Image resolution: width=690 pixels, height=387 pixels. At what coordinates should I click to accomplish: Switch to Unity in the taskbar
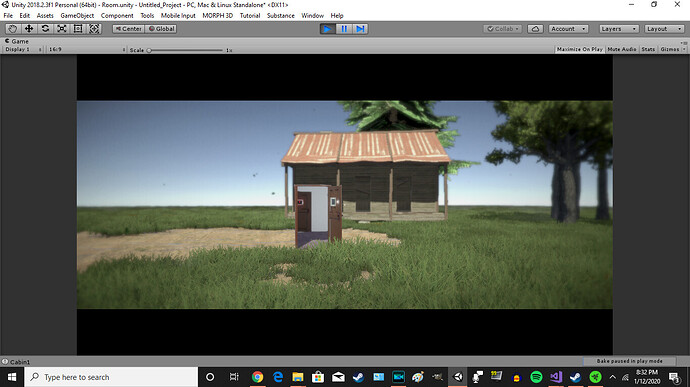click(x=458, y=377)
